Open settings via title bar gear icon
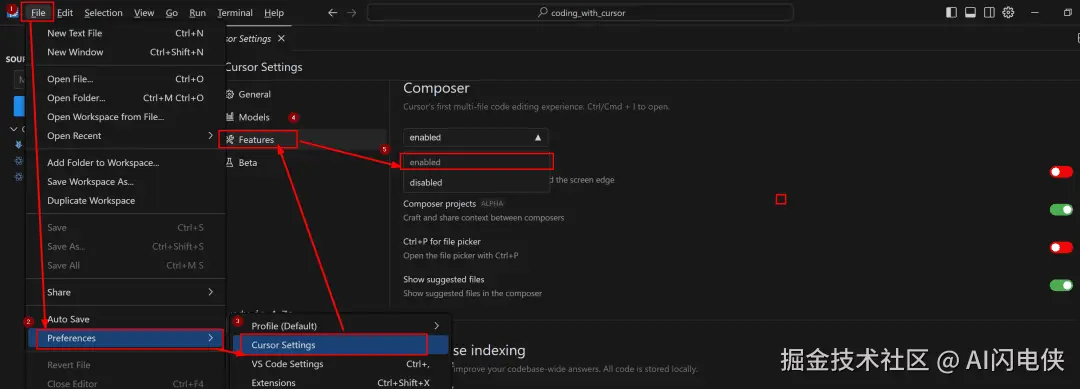The width and height of the screenshot is (1080, 389). (x=1008, y=12)
